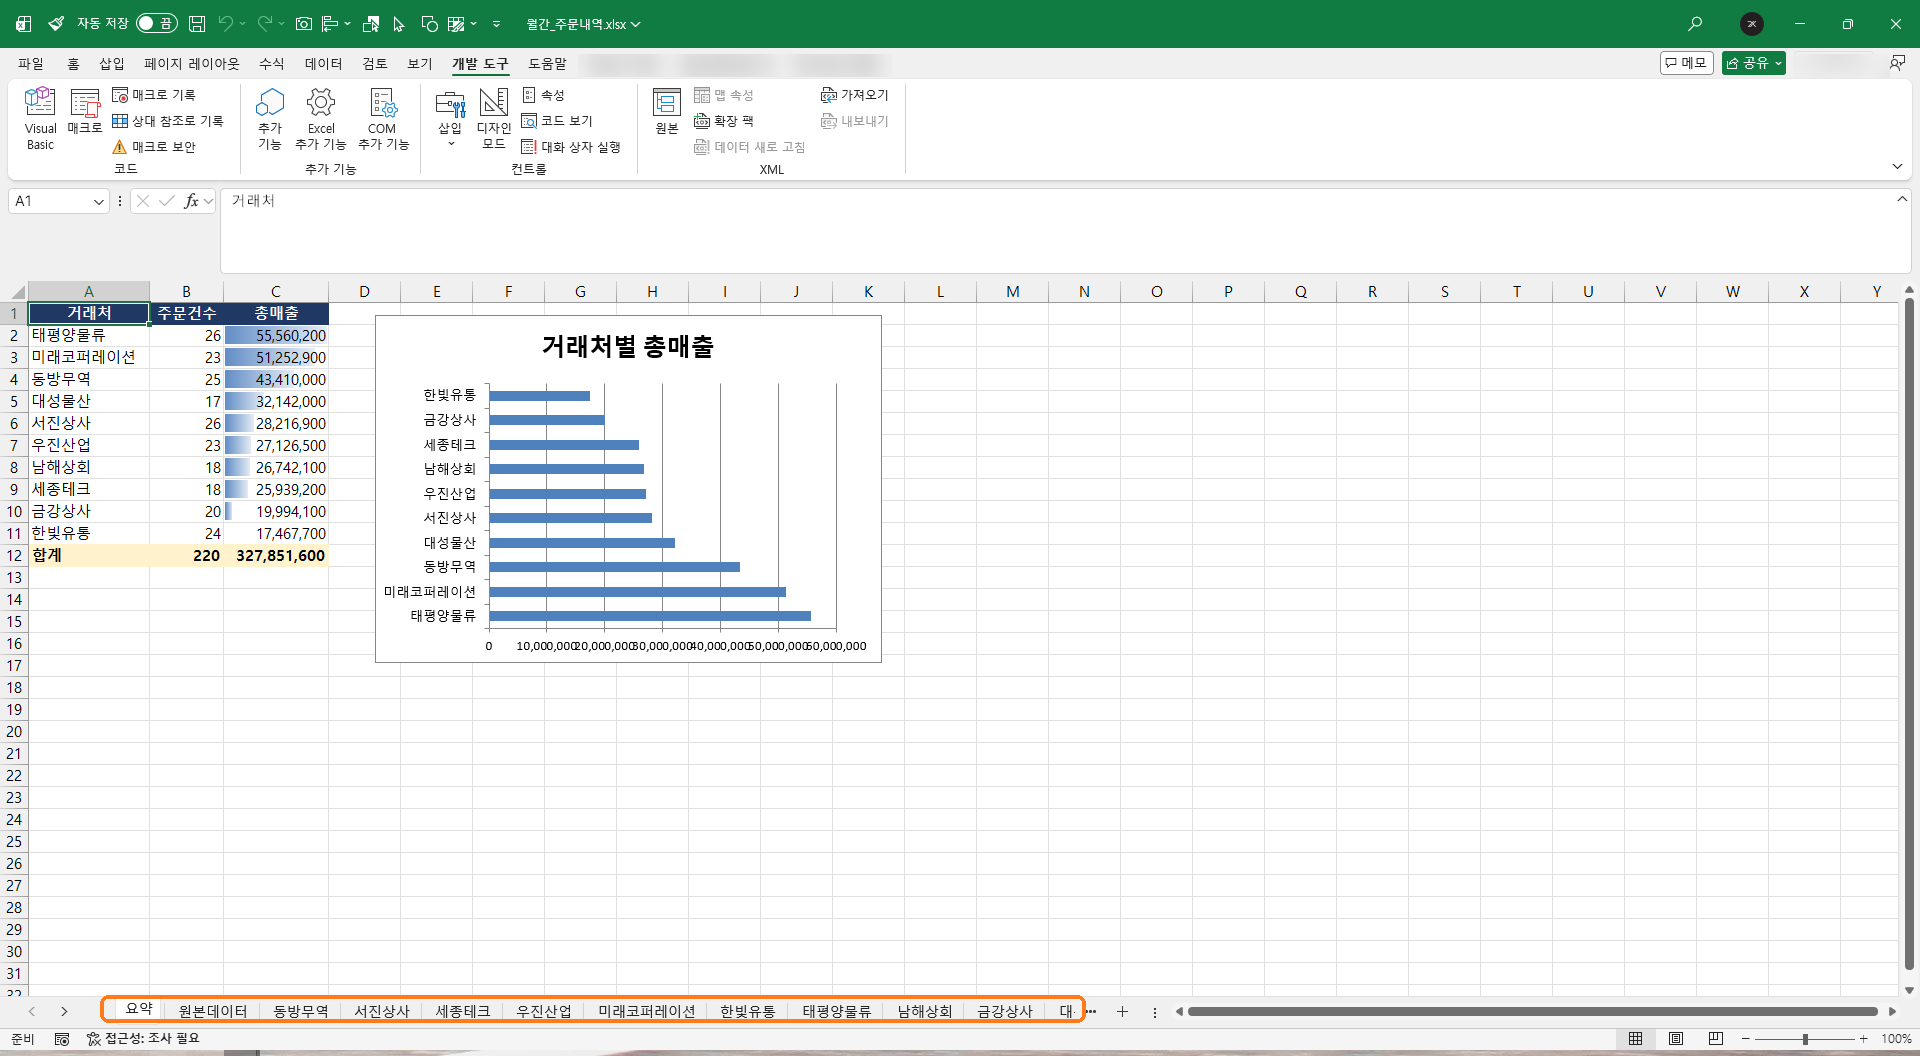
Task: Click 코드 보기 to view code
Action: tap(557, 121)
